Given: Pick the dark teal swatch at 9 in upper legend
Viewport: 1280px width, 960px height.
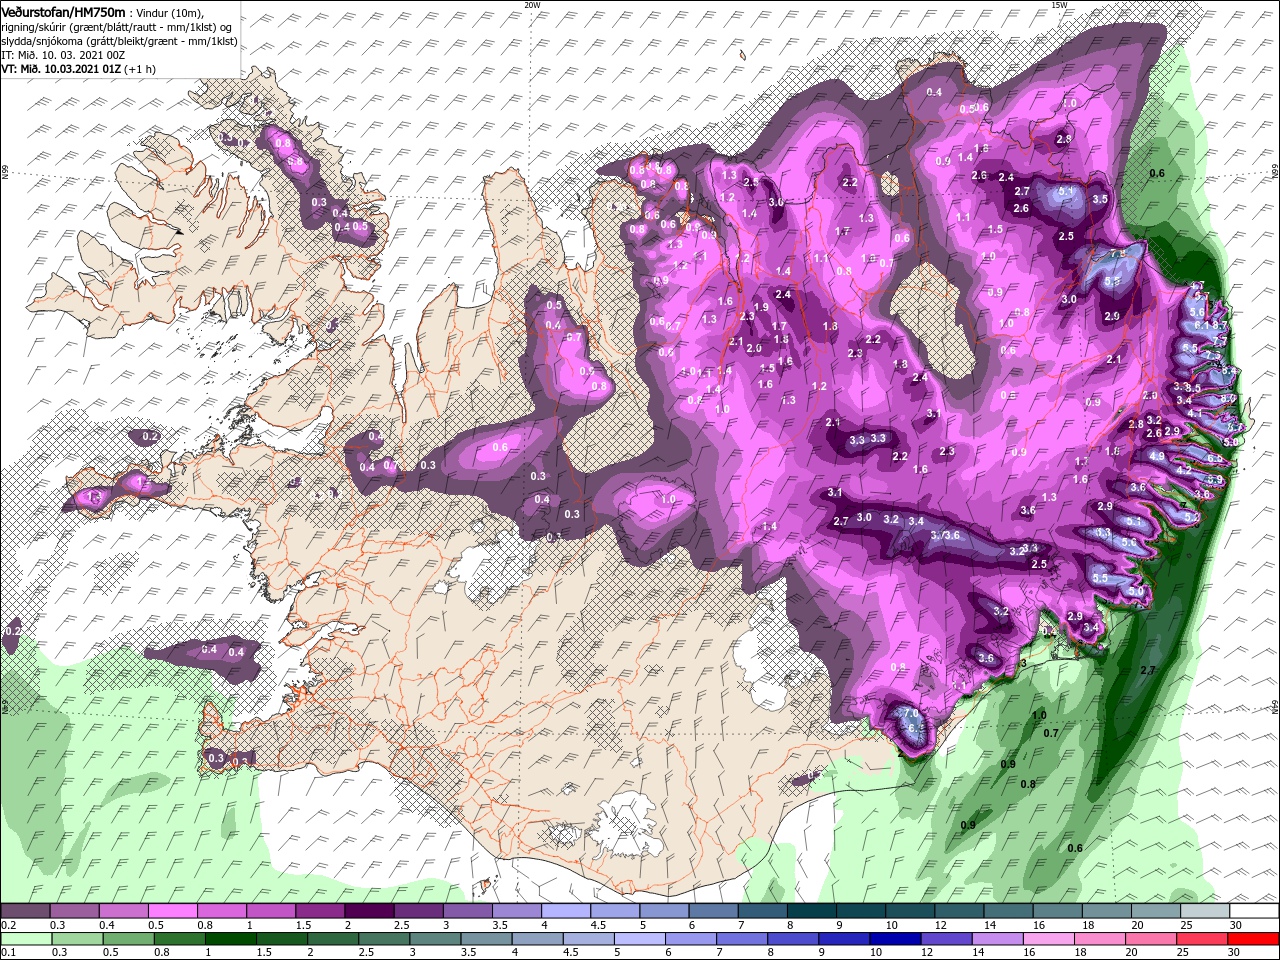Looking at the screenshot, I should click(x=860, y=911).
